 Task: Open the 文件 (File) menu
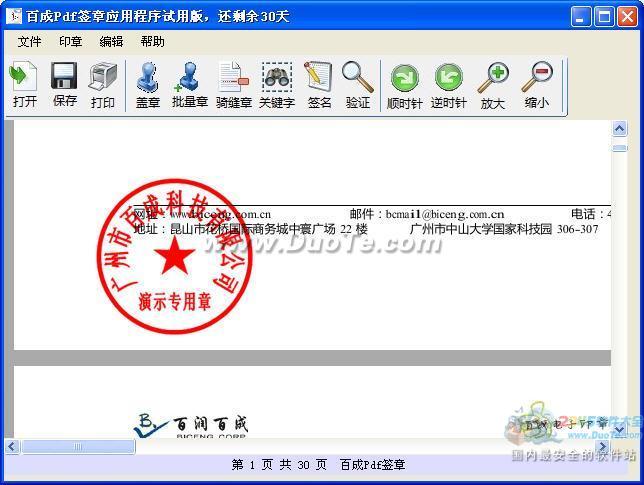(x=29, y=41)
